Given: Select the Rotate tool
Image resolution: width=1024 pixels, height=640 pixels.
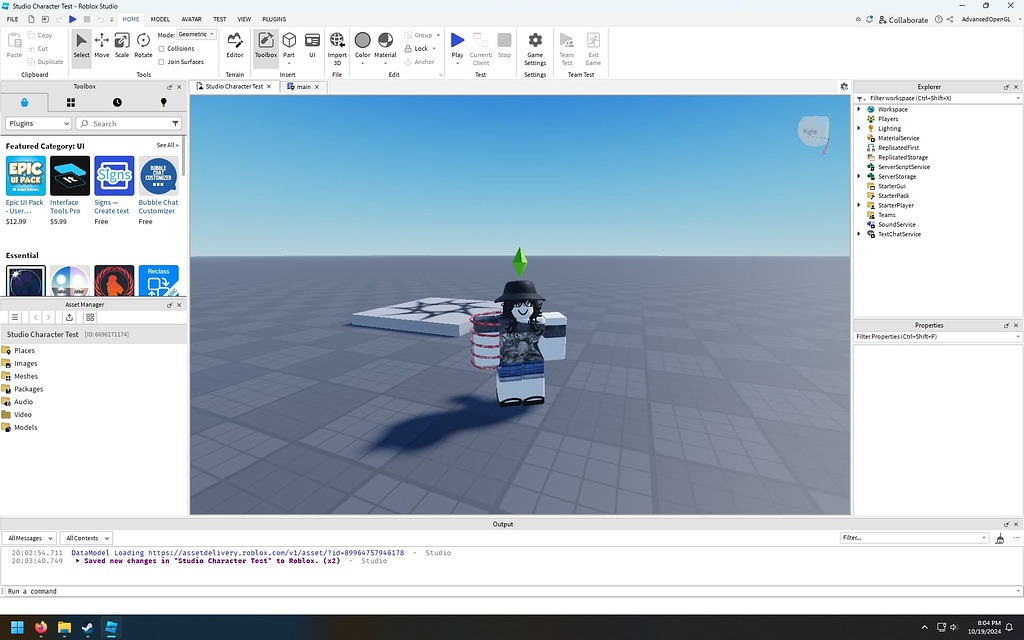Looking at the screenshot, I should (x=141, y=46).
